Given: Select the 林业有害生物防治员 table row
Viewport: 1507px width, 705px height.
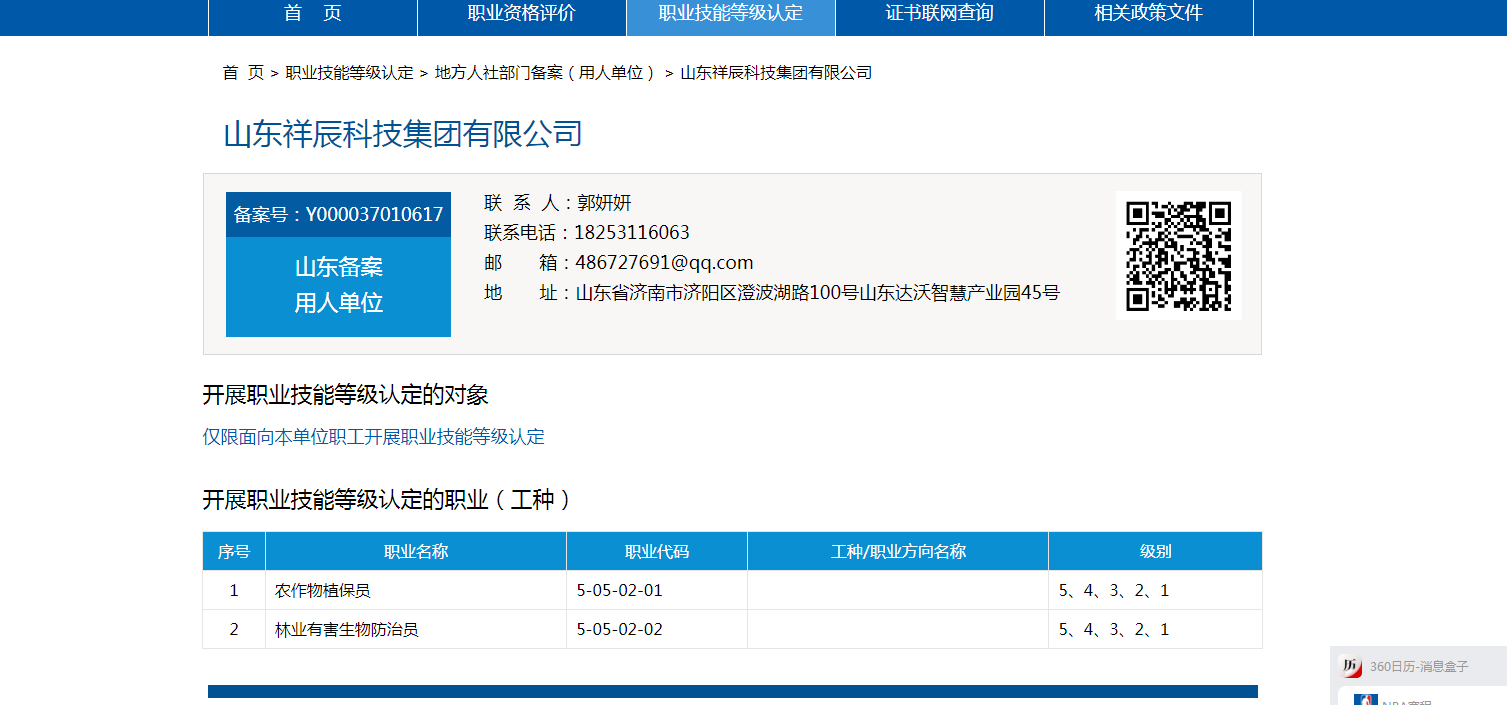Looking at the screenshot, I should (346, 630).
